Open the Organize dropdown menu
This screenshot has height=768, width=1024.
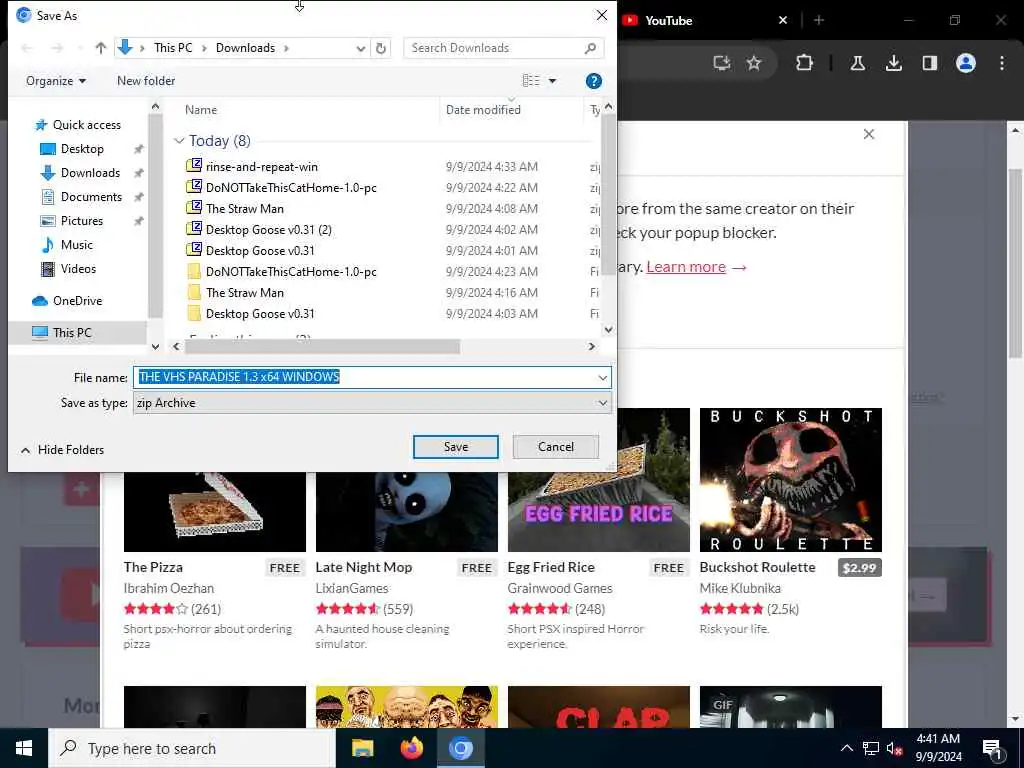coord(56,81)
